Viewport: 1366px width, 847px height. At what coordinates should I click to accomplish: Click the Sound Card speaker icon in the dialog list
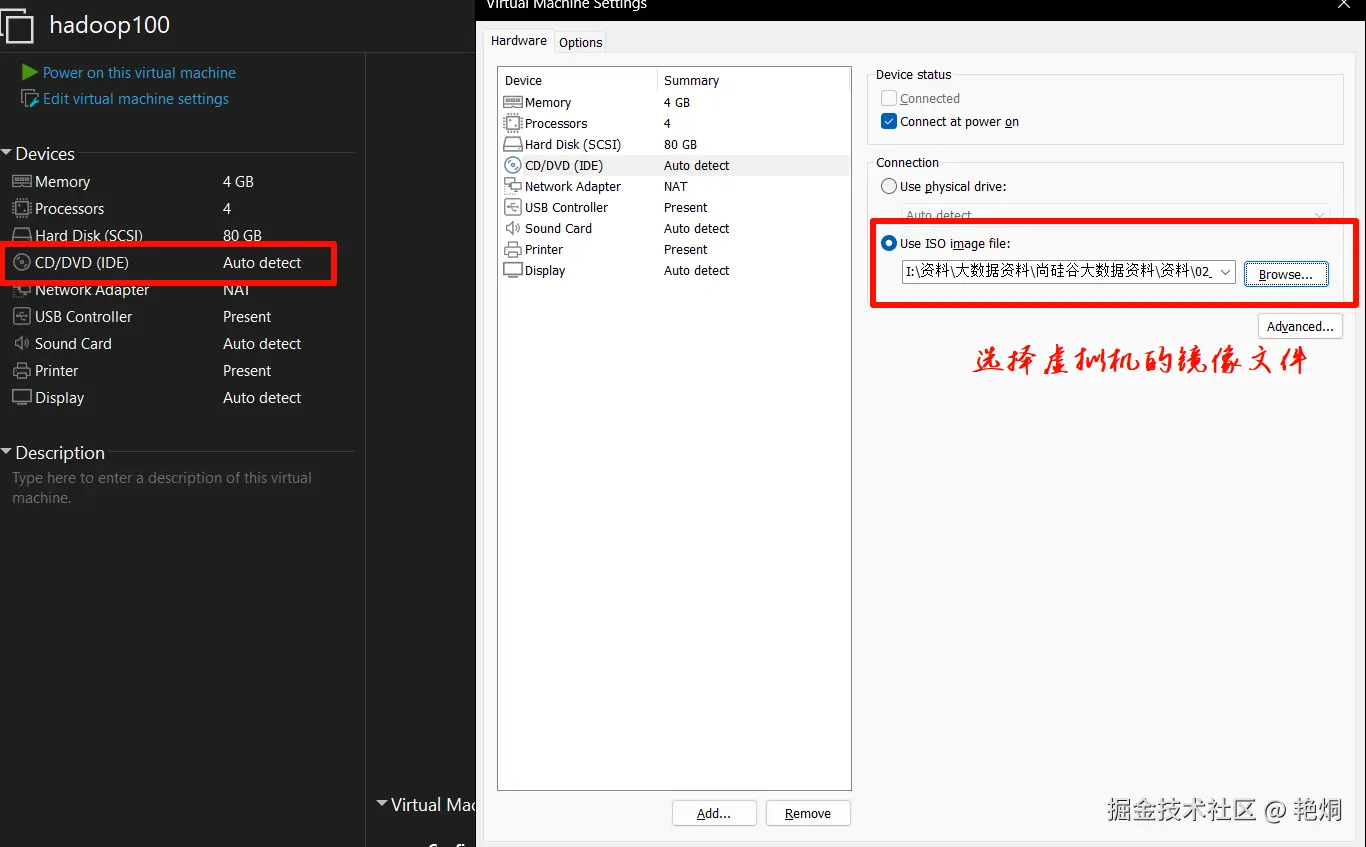point(512,228)
